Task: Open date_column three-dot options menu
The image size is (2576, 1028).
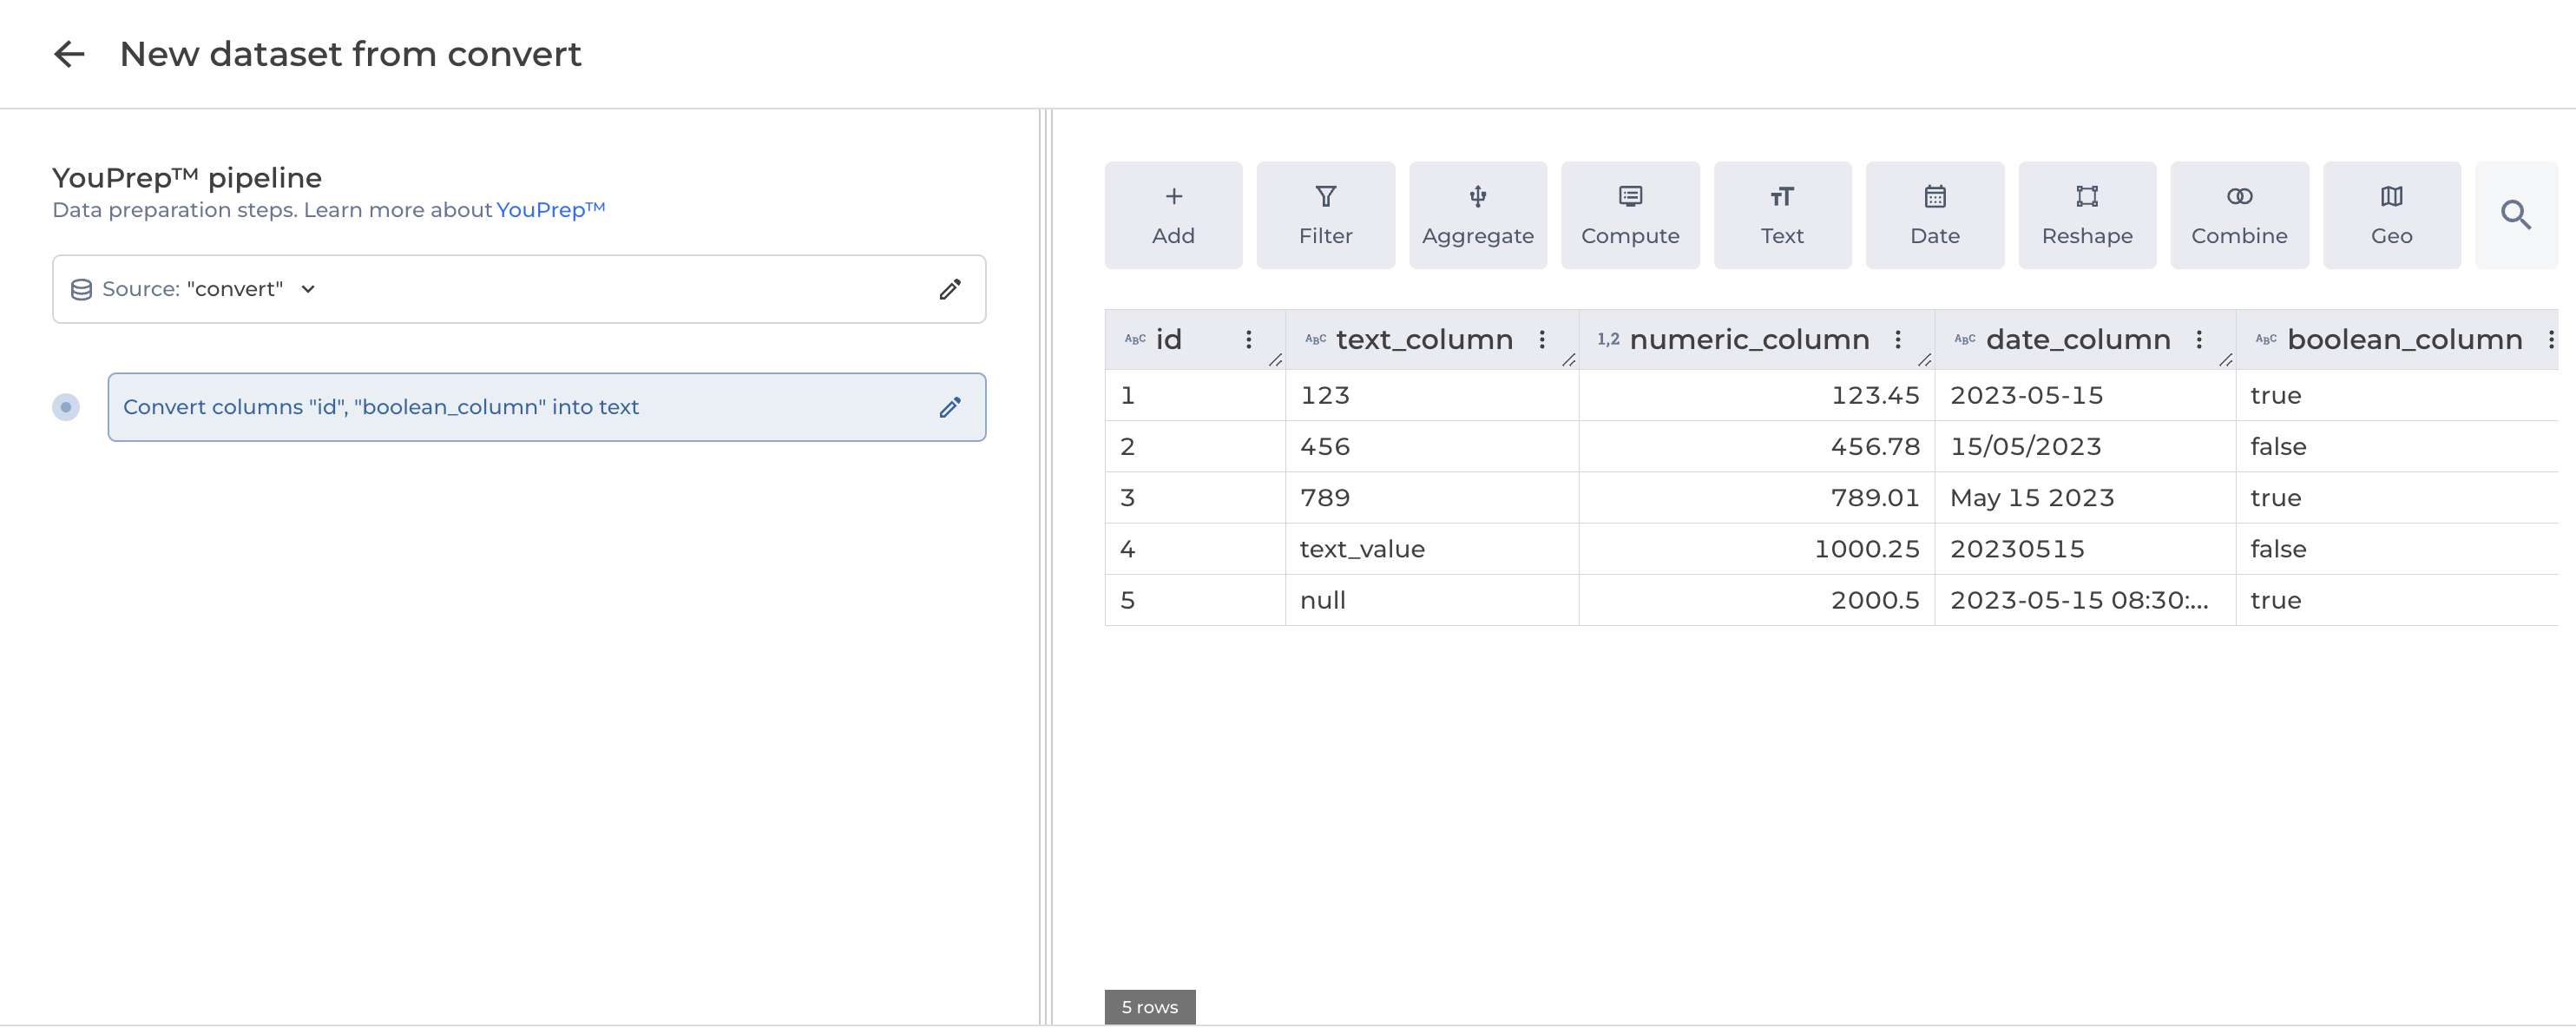Action: 2198,340
